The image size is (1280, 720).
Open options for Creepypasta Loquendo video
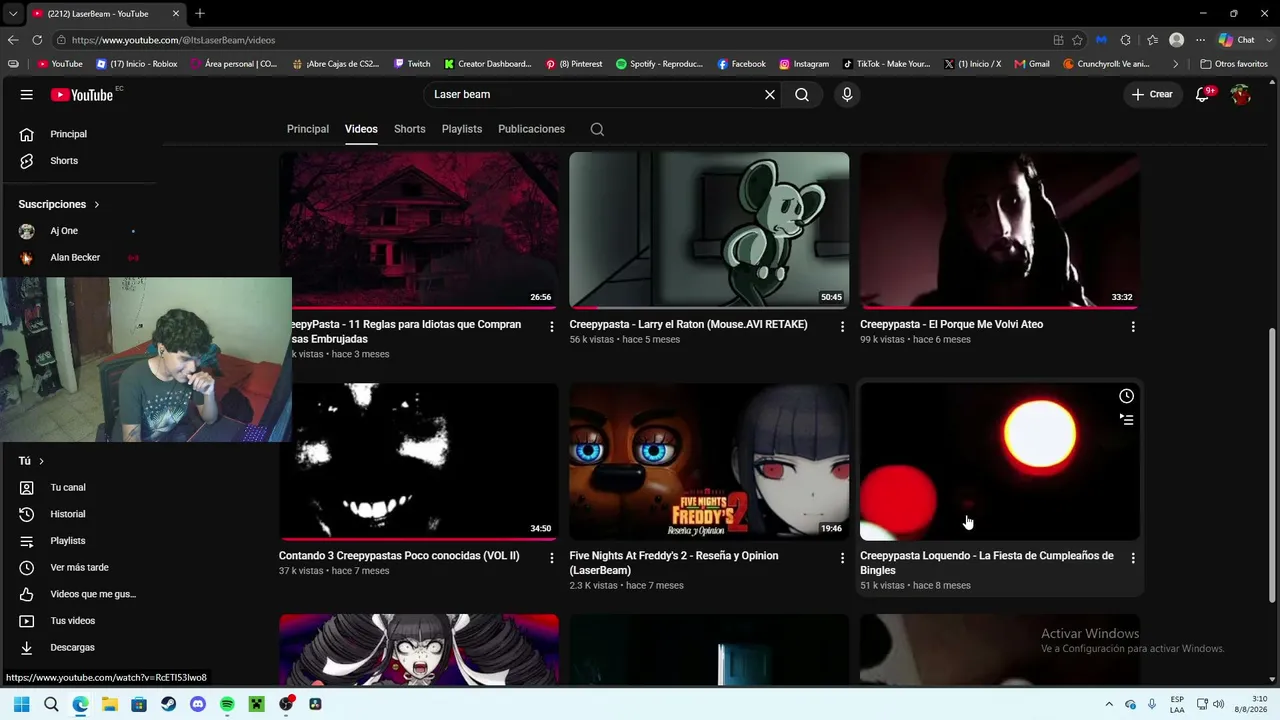1133,558
